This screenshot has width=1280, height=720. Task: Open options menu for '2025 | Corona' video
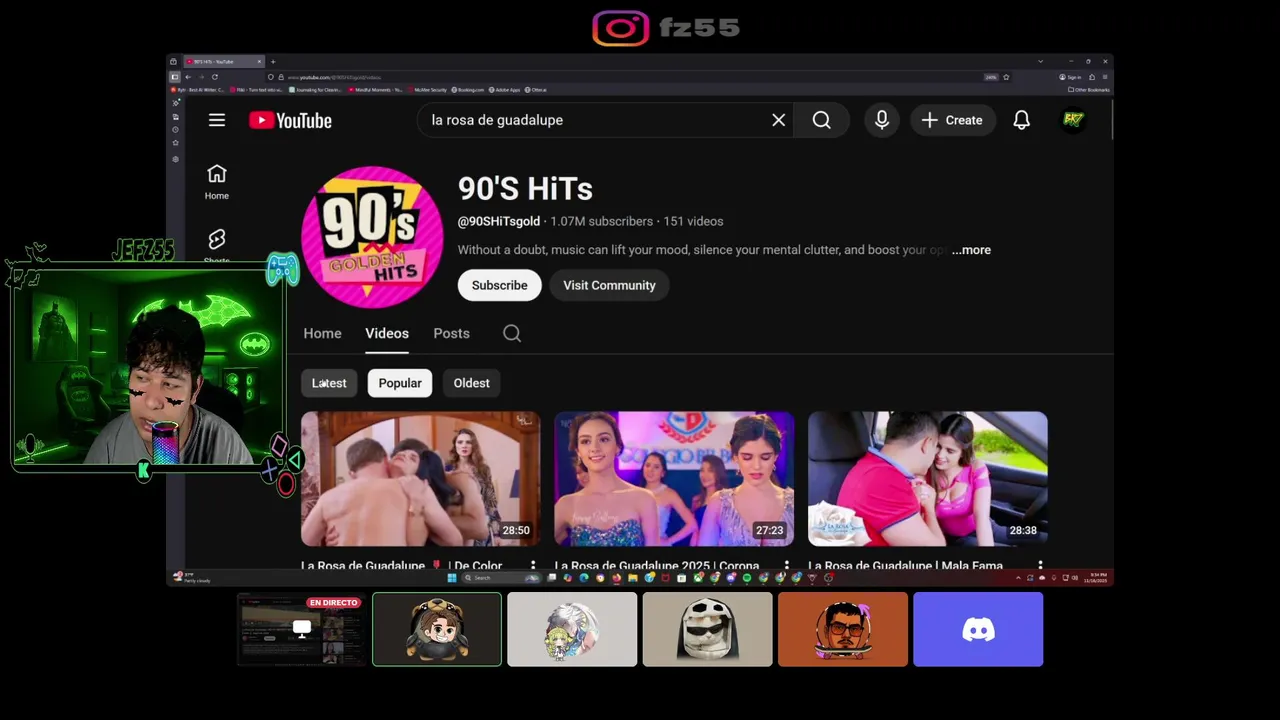click(786, 566)
